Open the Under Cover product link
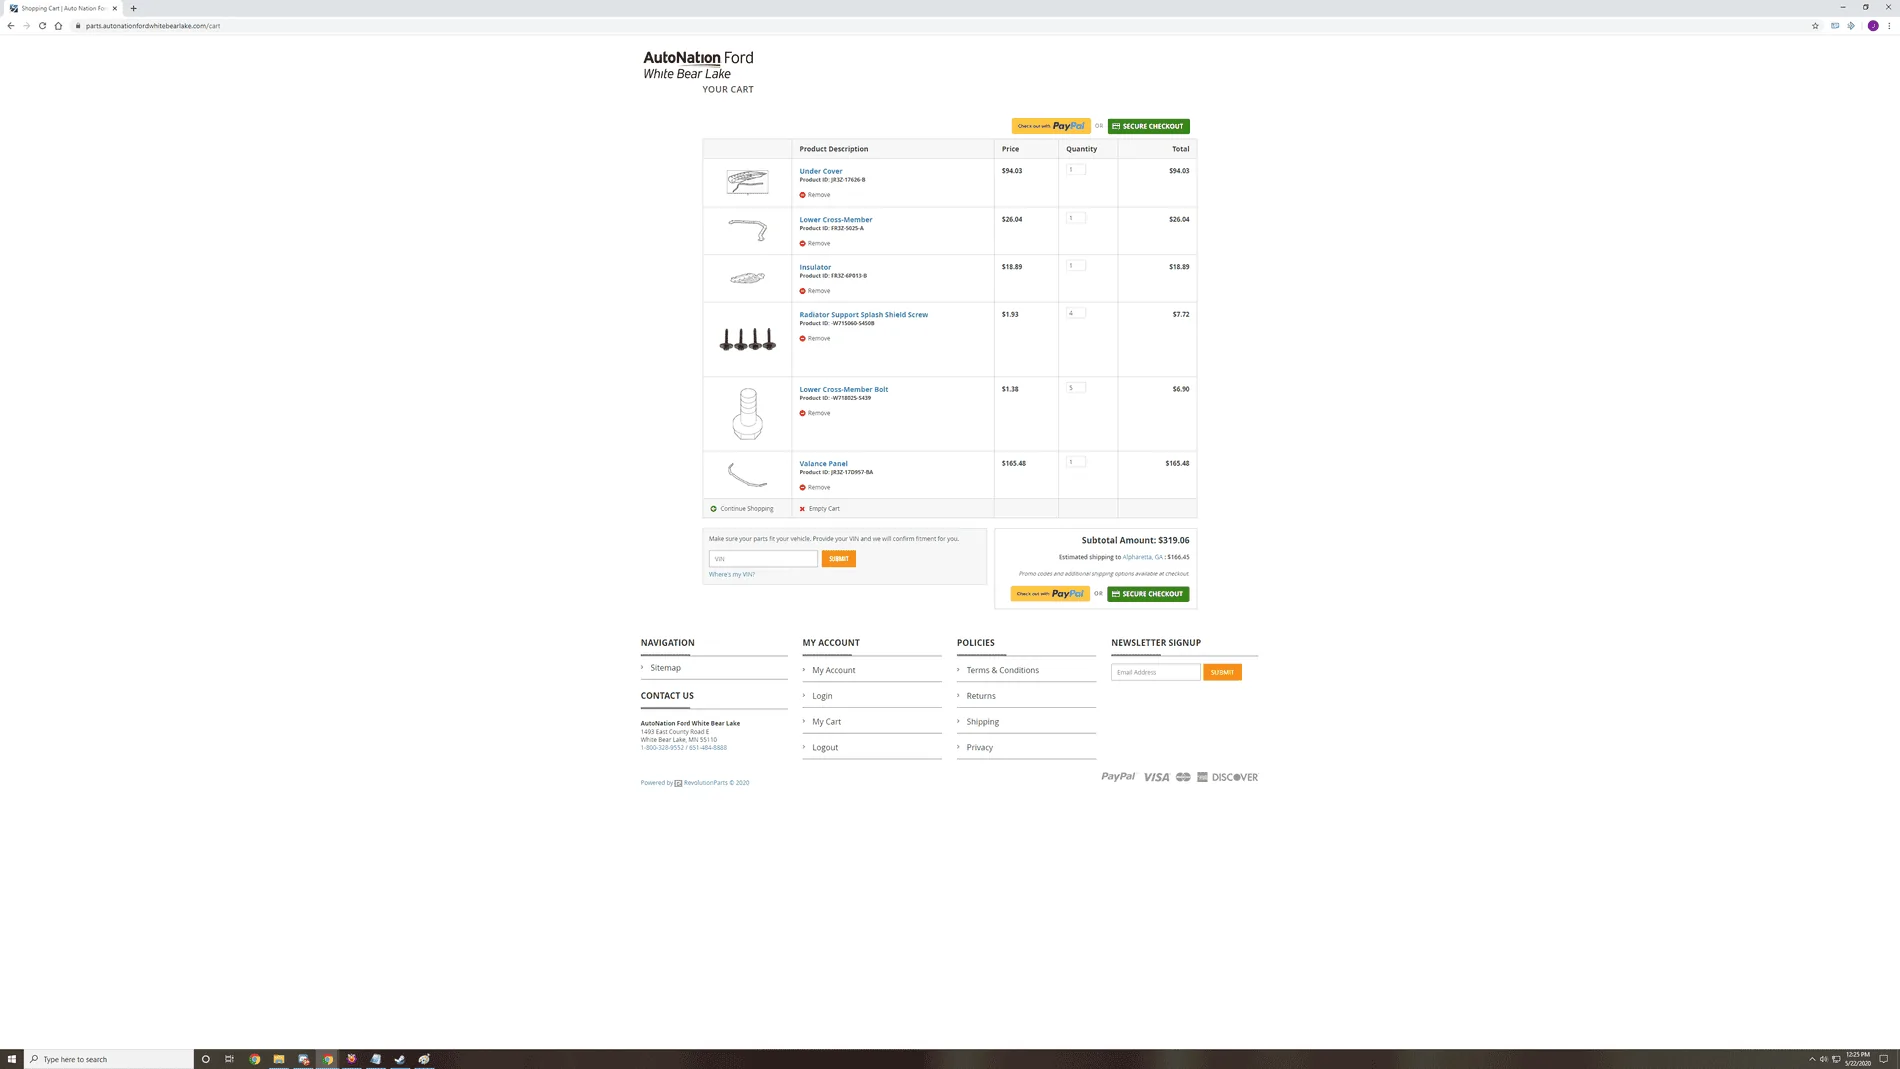 (x=820, y=171)
